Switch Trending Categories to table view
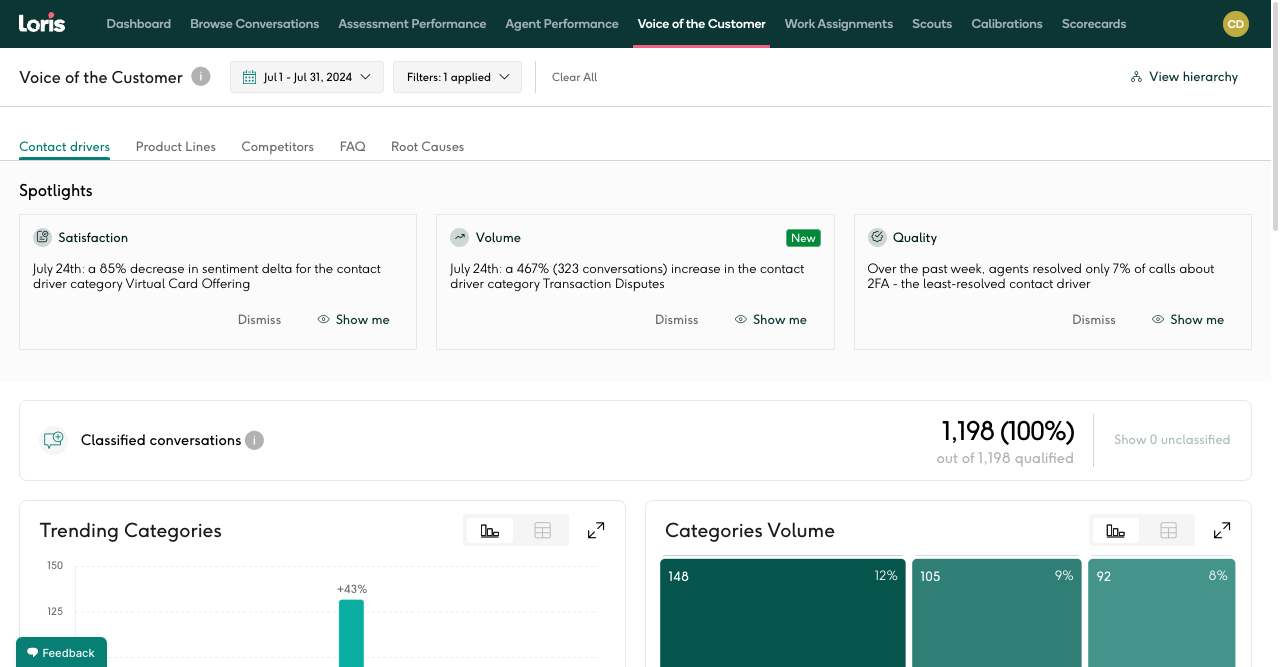The height and width of the screenshot is (667, 1280). [542, 530]
